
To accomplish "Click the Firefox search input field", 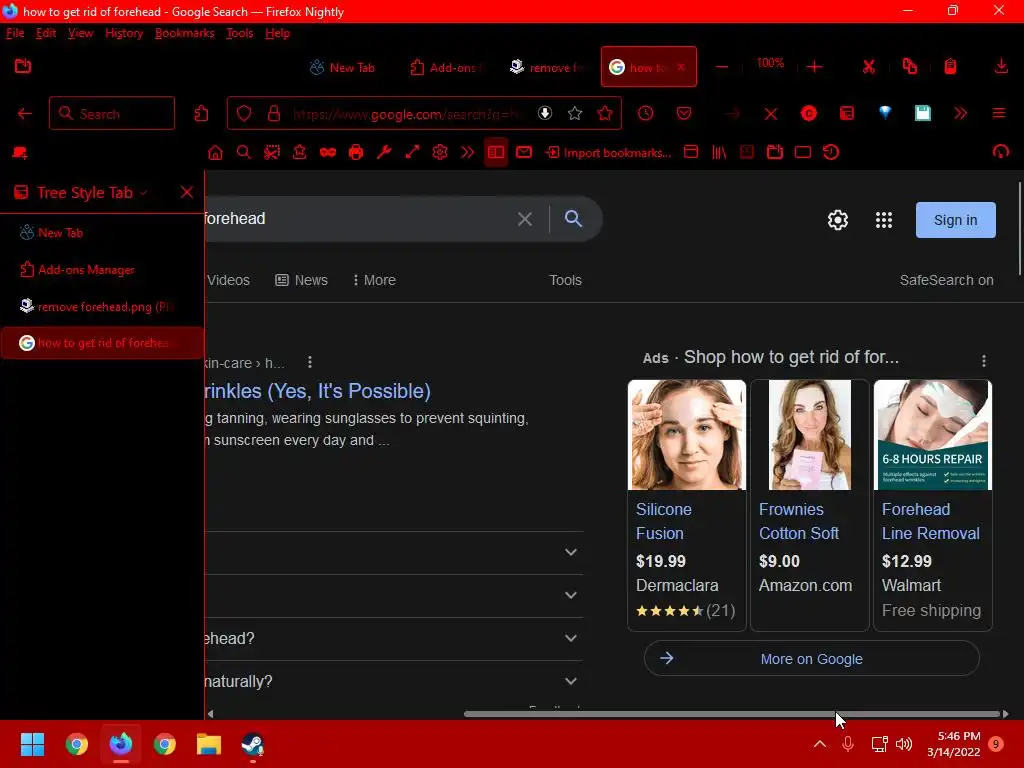I will pos(112,114).
